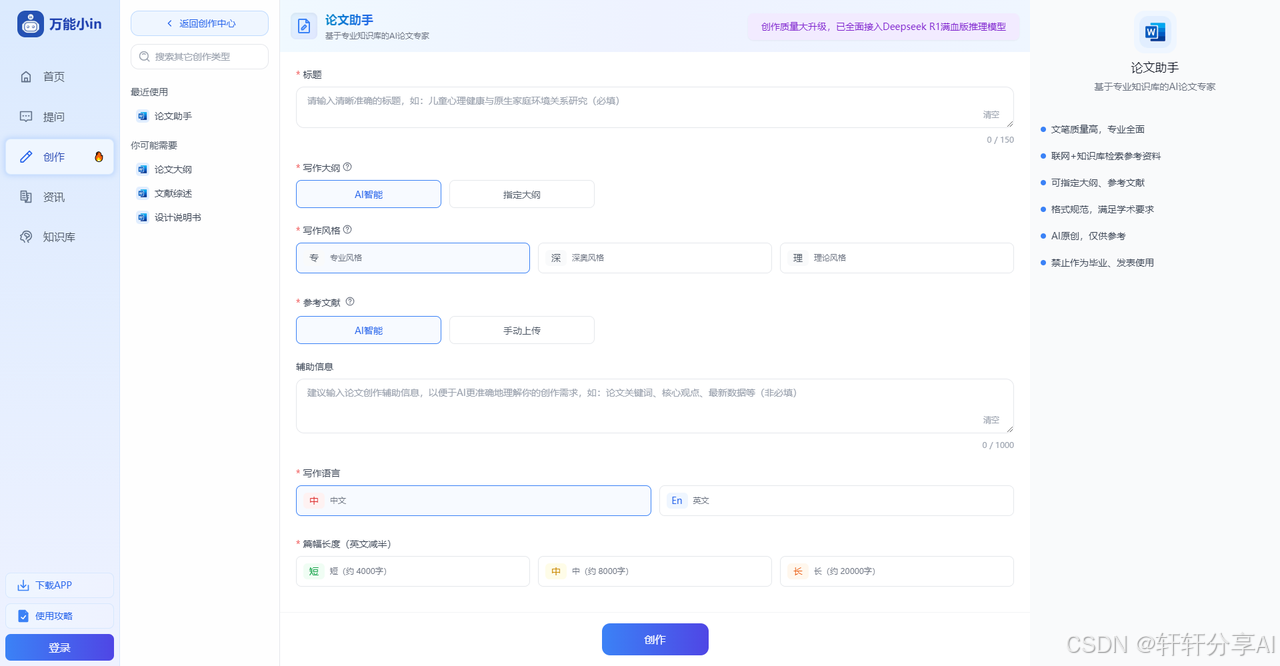The width and height of the screenshot is (1280, 666).
Task: Click the help icon next to 写作风格
Action: point(348,230)
